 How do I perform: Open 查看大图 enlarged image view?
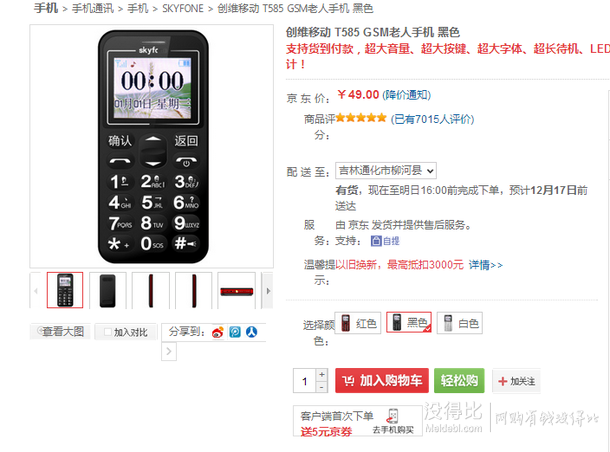[60, 331]
